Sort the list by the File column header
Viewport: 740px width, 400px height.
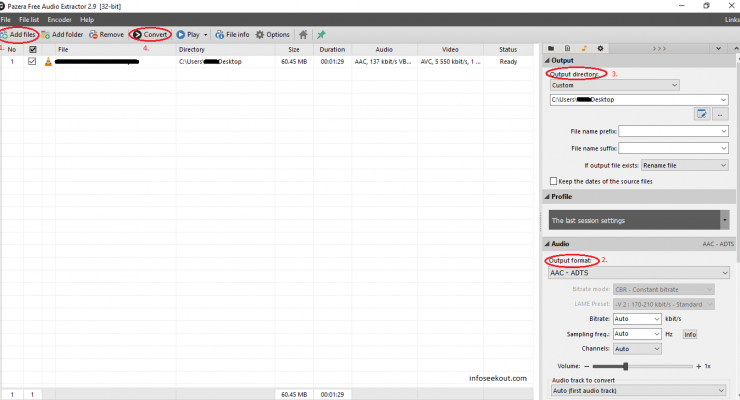click(x=116, y=50)
